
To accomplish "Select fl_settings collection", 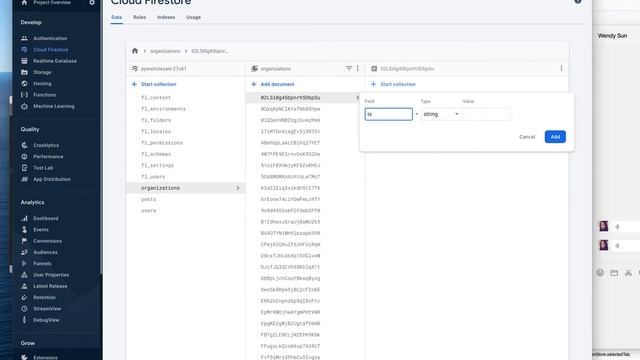I will pyautogui.click(x=157, y=166).
